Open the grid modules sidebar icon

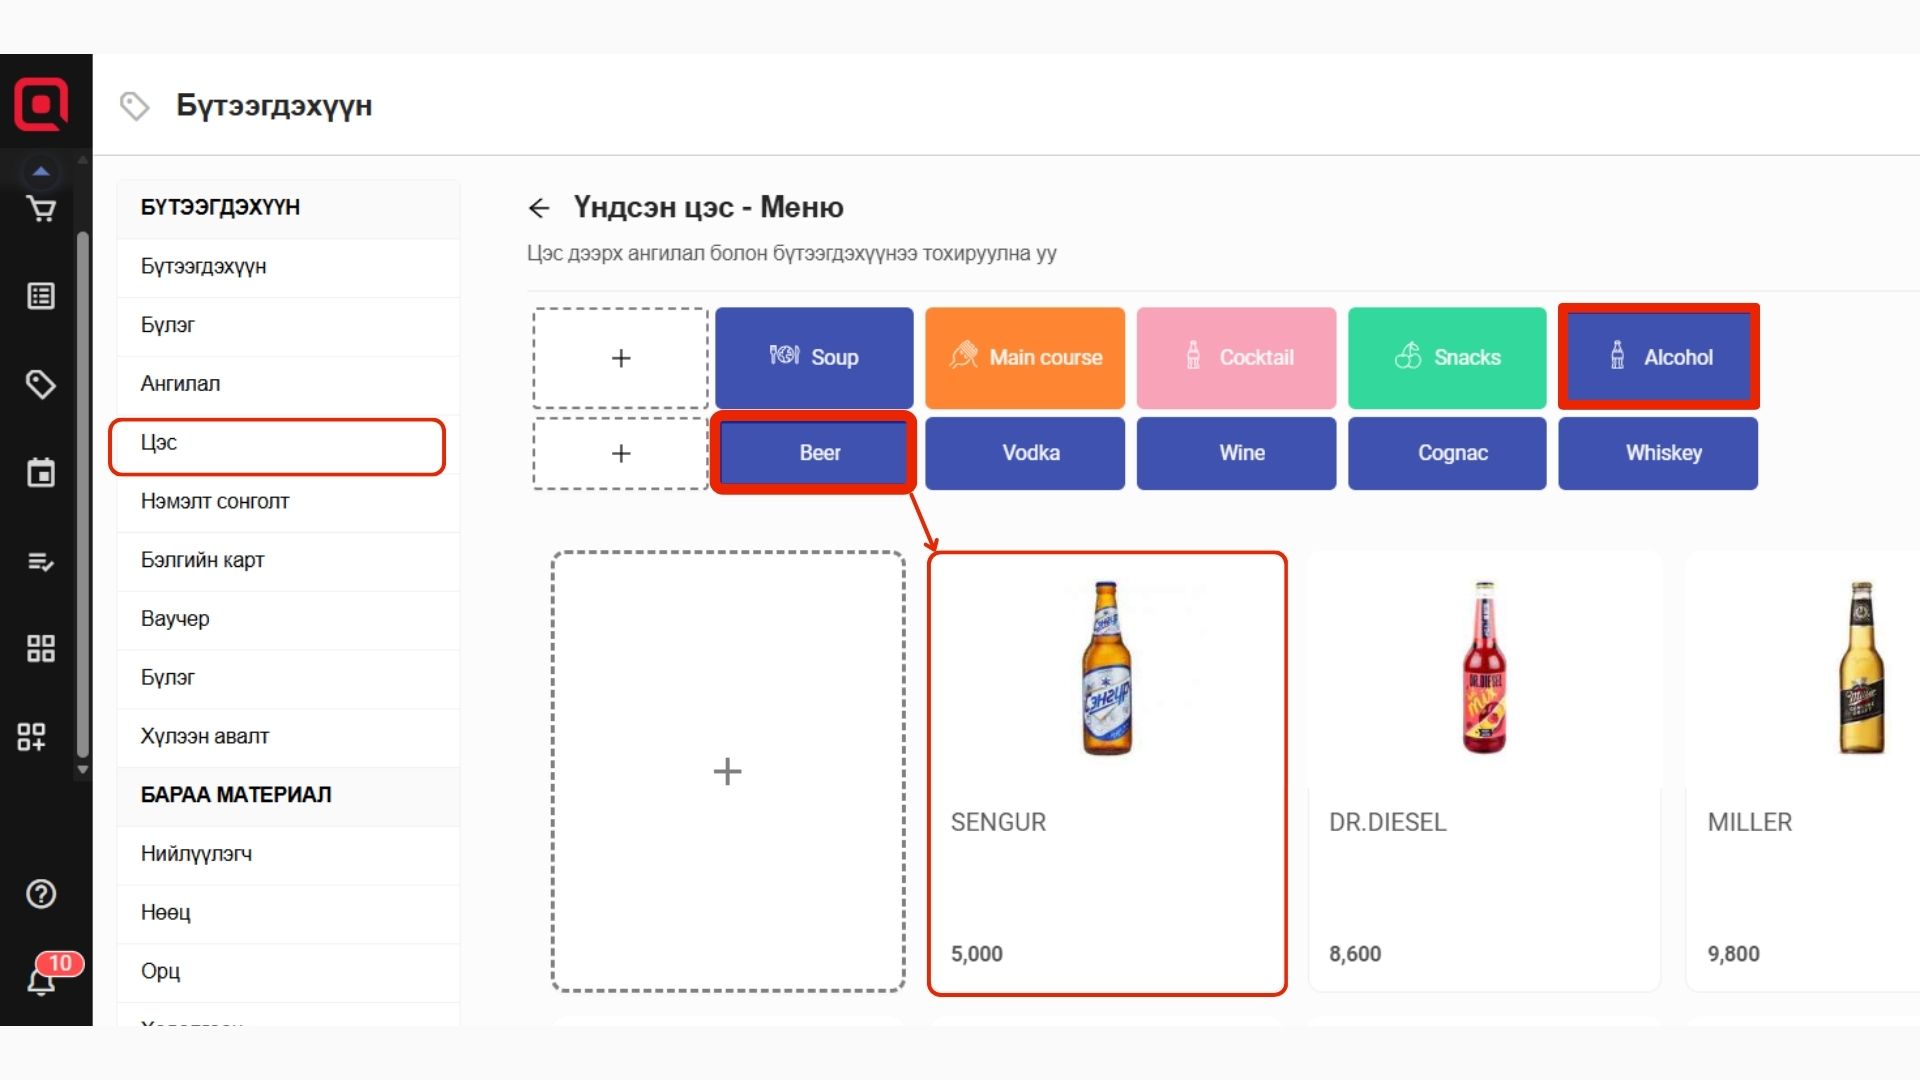[x=41, y=649]
